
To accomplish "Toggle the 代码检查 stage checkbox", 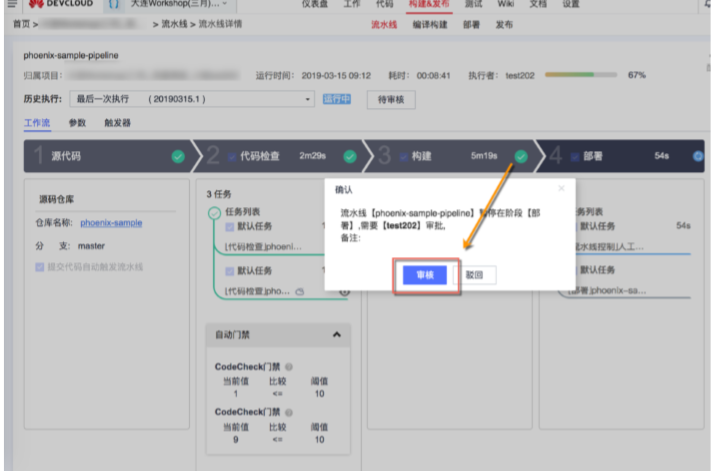I will pyautogui.click(x=232, y=157).
